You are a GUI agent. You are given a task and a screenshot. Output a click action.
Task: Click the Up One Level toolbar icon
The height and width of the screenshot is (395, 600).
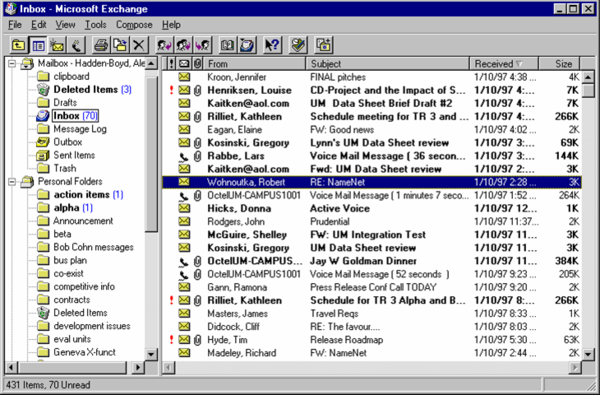19,46
